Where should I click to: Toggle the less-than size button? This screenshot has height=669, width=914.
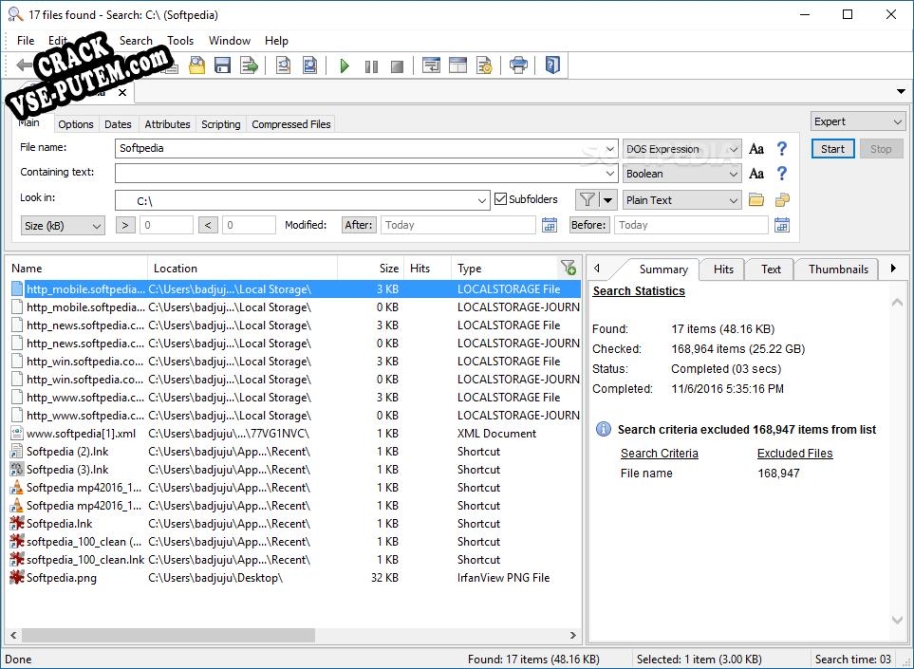[208, 225]
